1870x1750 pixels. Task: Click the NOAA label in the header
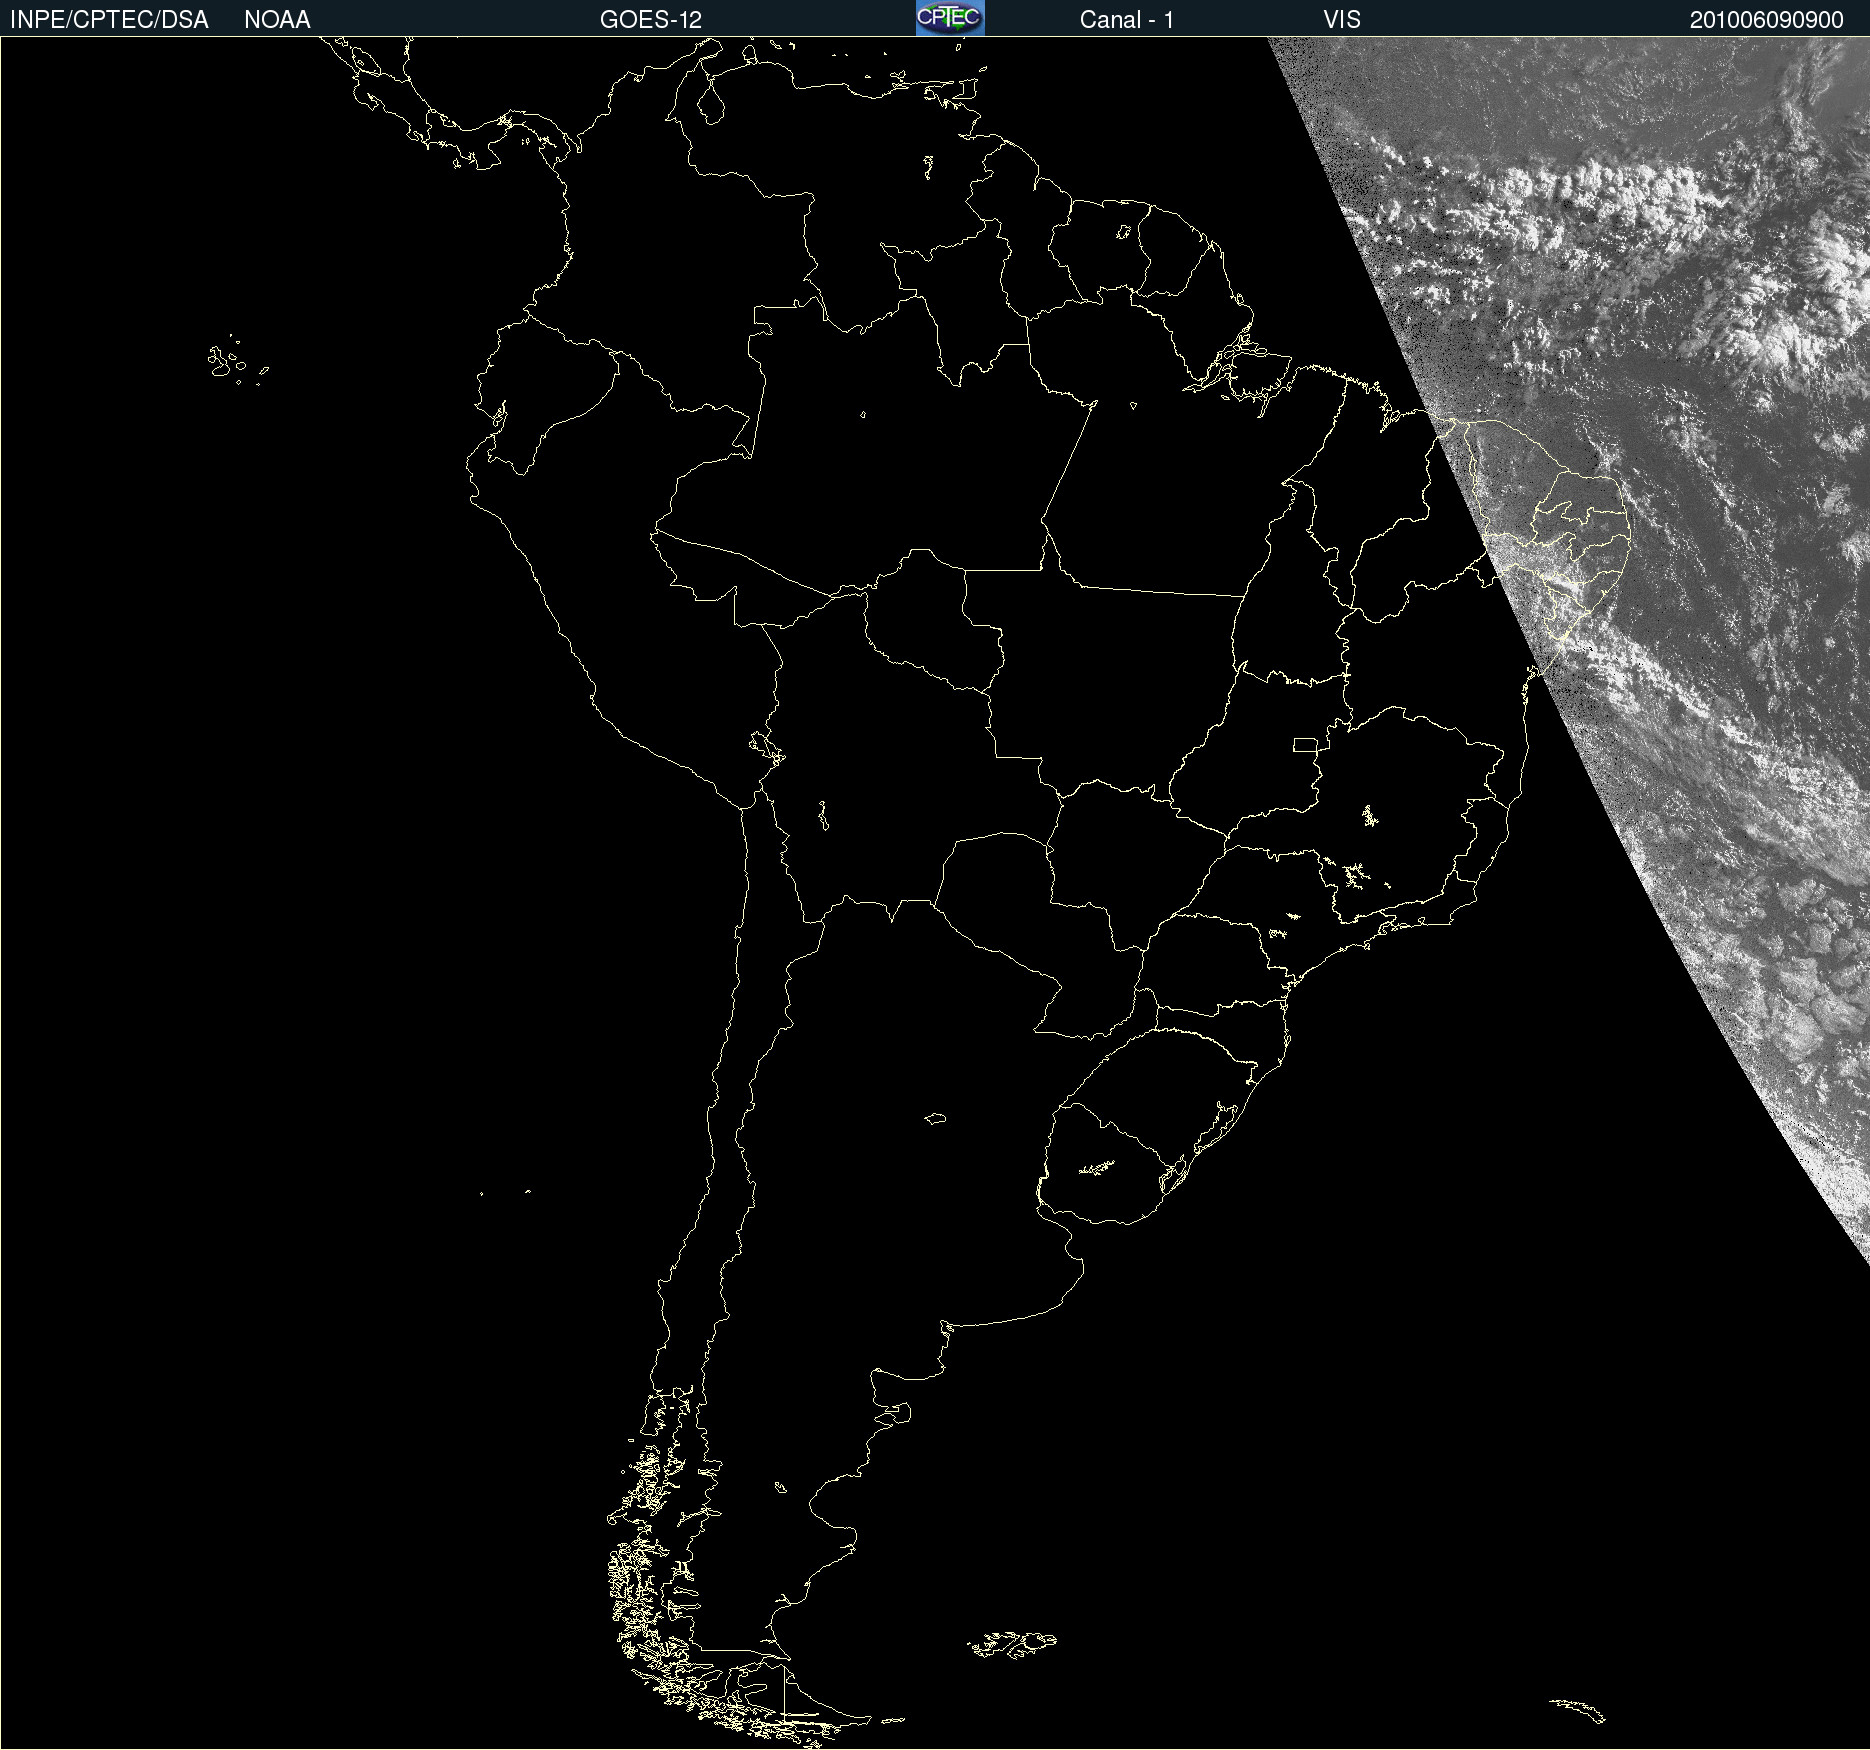click(277, 20)
